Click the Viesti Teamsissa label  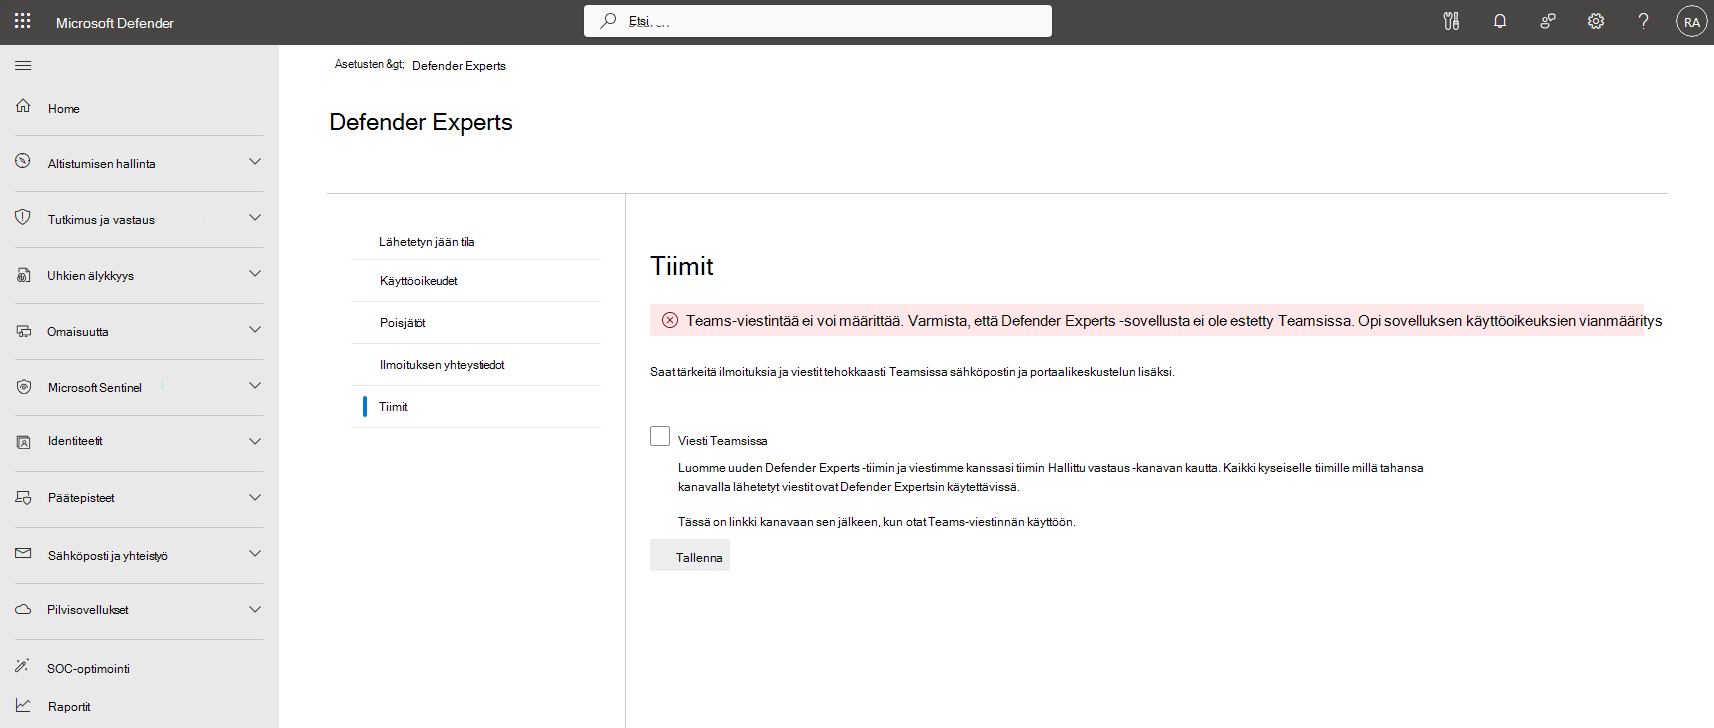point(723,441)
